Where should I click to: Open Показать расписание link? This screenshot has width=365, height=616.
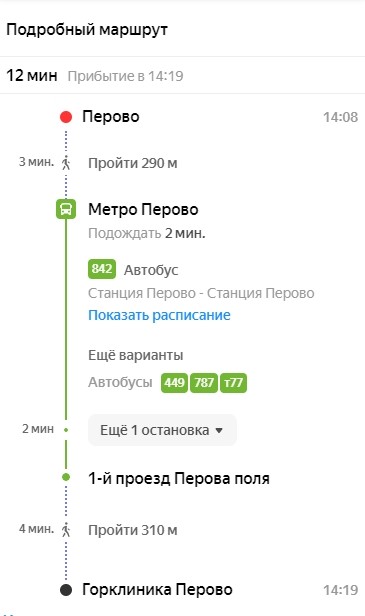[159, 315]
